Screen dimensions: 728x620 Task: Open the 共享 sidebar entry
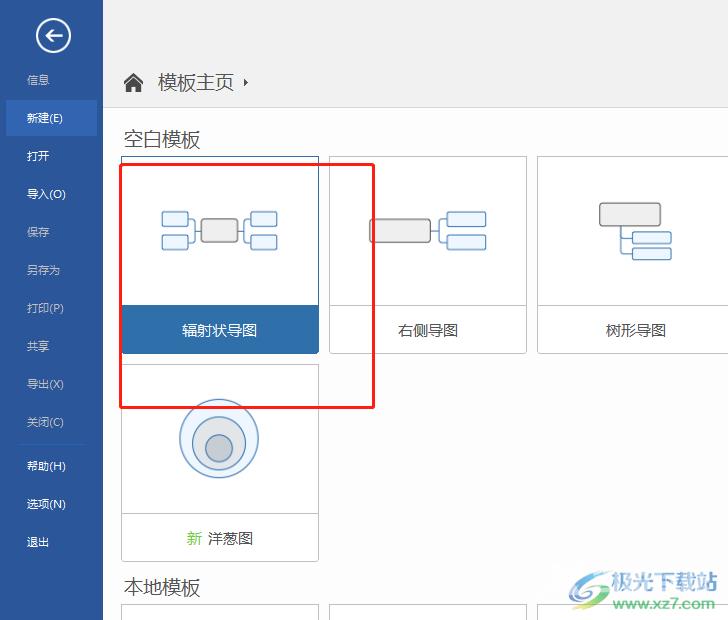(38, 346)
